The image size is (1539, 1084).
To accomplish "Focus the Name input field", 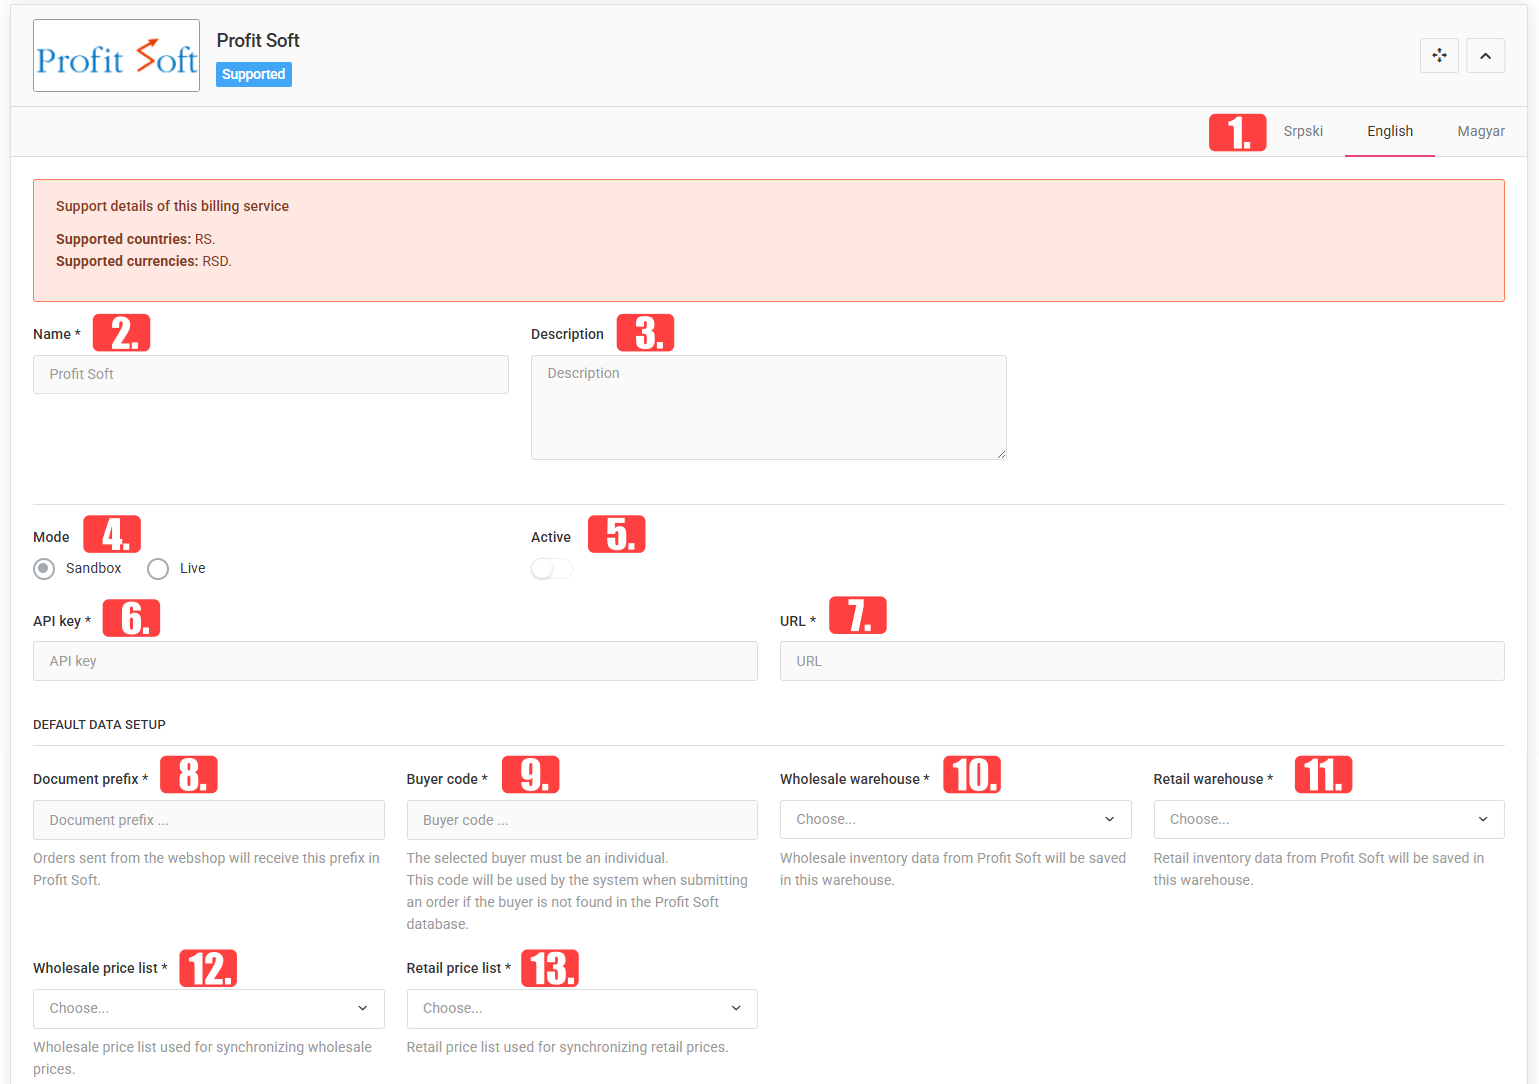I will point(271,374).
